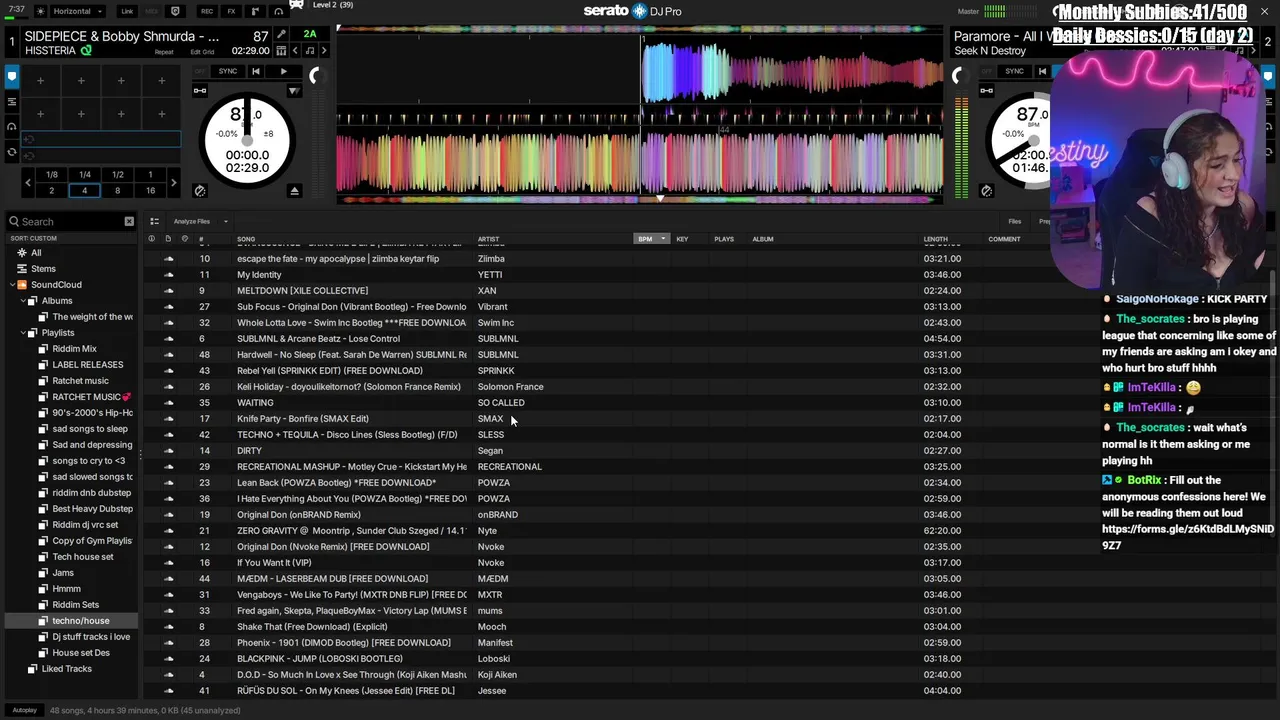Select the Stems crate
Screen dimensions: 1280x720
click(x=43, y=269)
